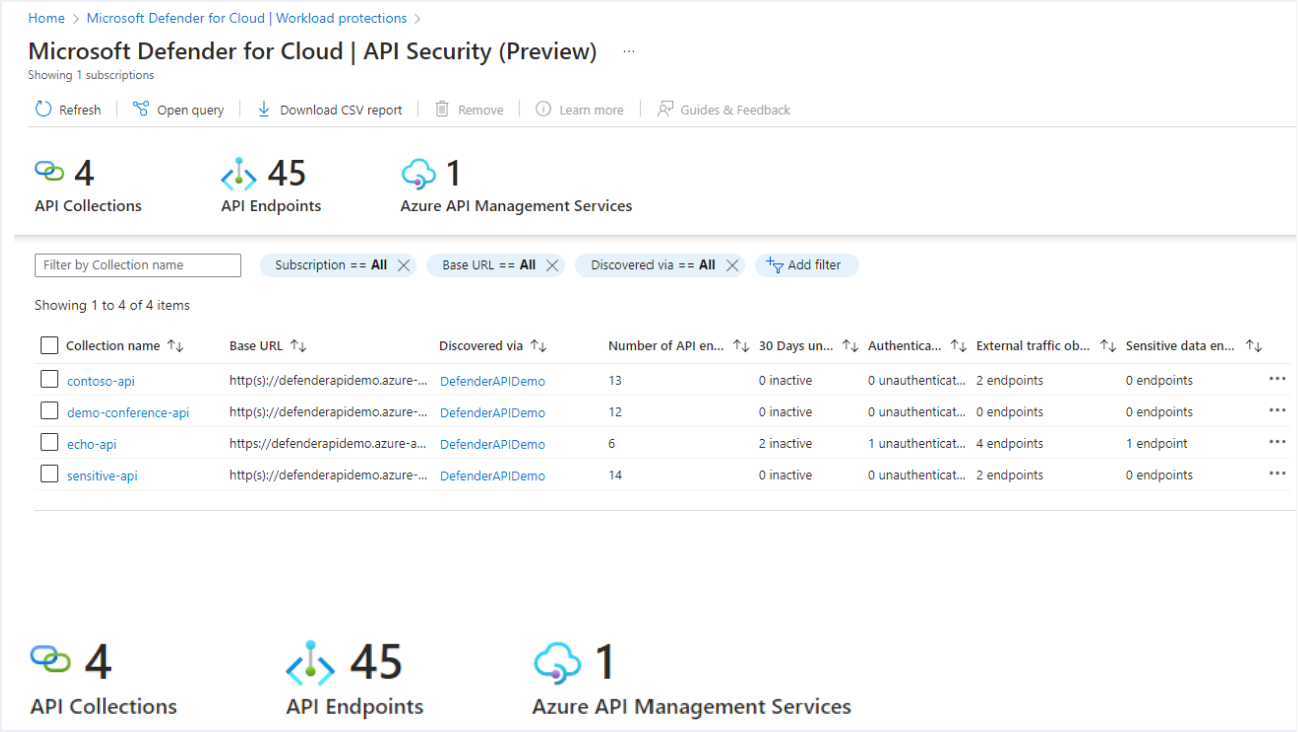Open the echo-api collection link
Viewport: 1298px width, 732px height.
point(92,445)
